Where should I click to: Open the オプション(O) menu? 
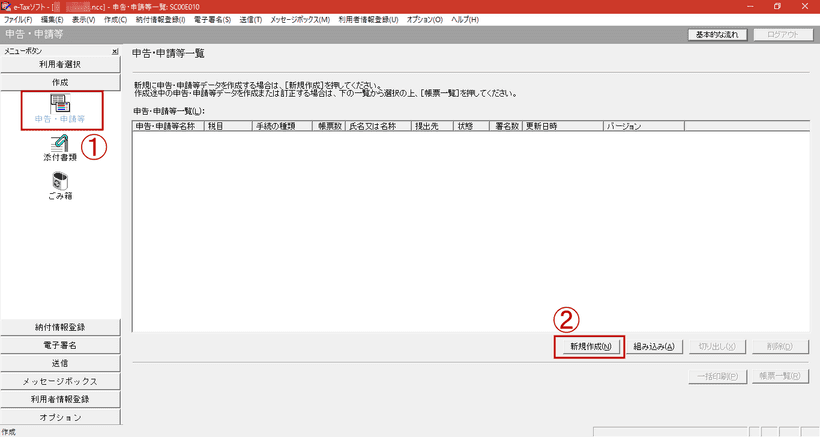(x=424, y=20)
